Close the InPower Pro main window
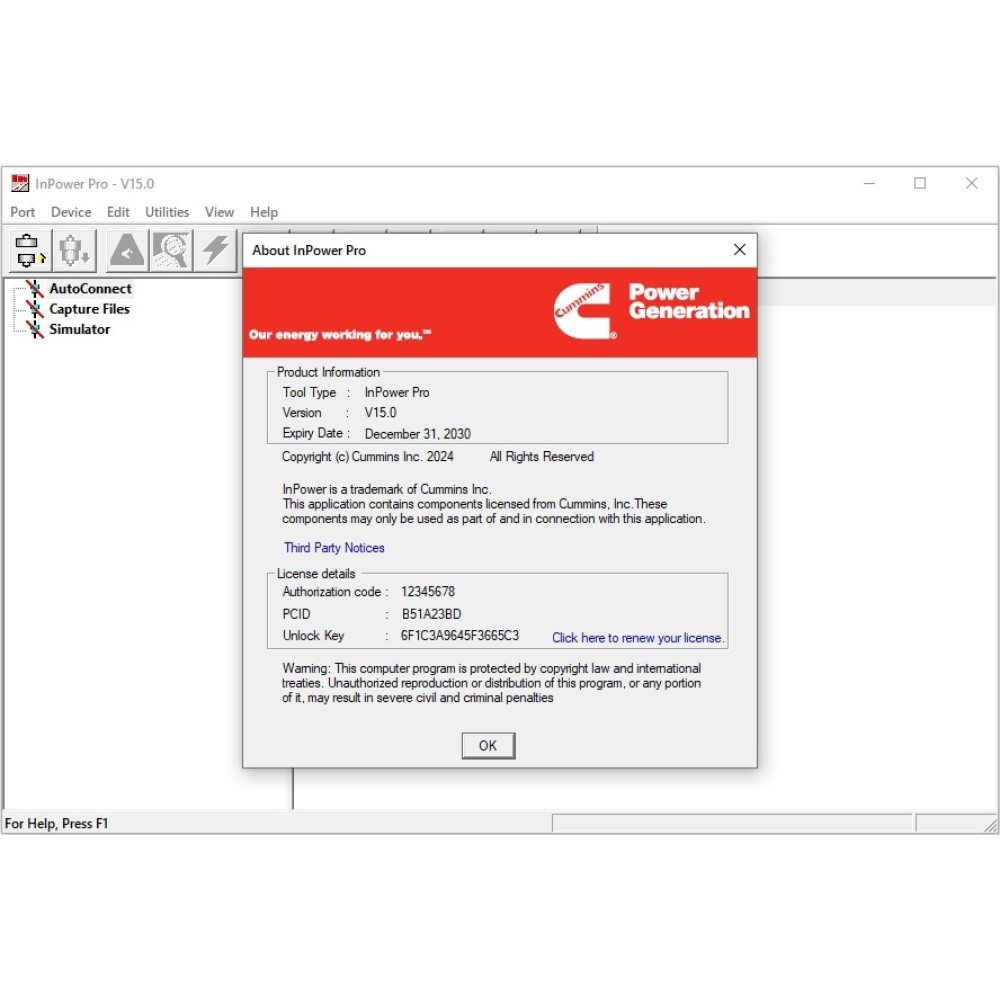The height and width of the screenshot is (1000, 1000). (971, 184)
